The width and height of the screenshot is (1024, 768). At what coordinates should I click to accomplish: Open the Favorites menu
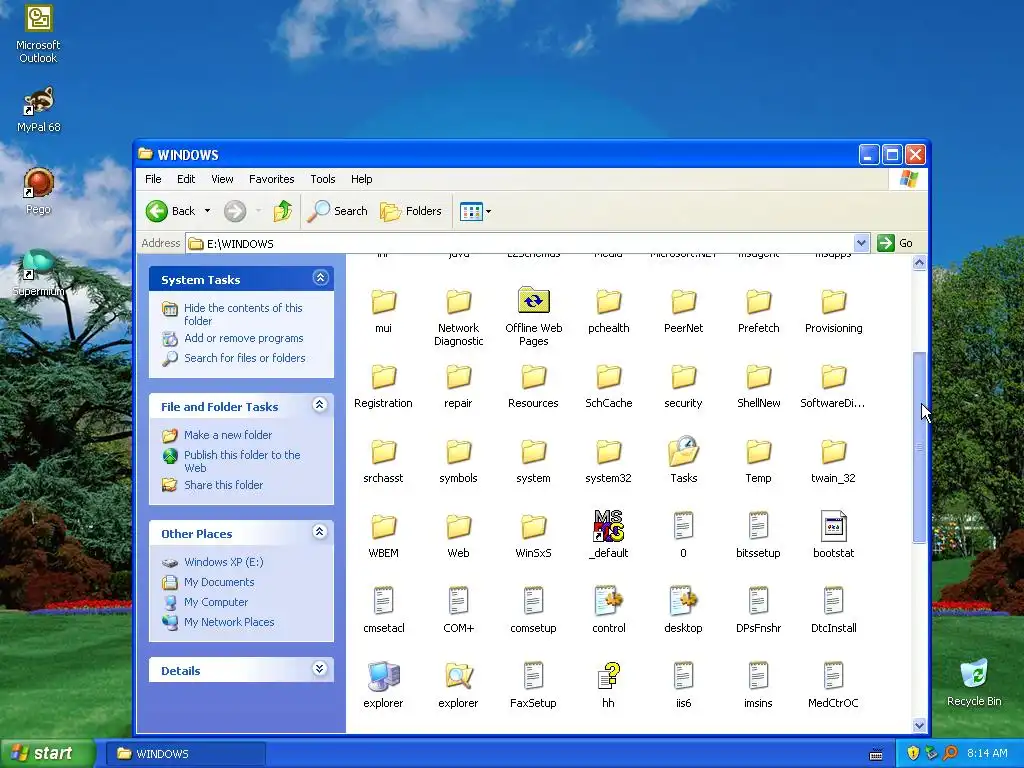pyautogui.click(x=272, y=179)
